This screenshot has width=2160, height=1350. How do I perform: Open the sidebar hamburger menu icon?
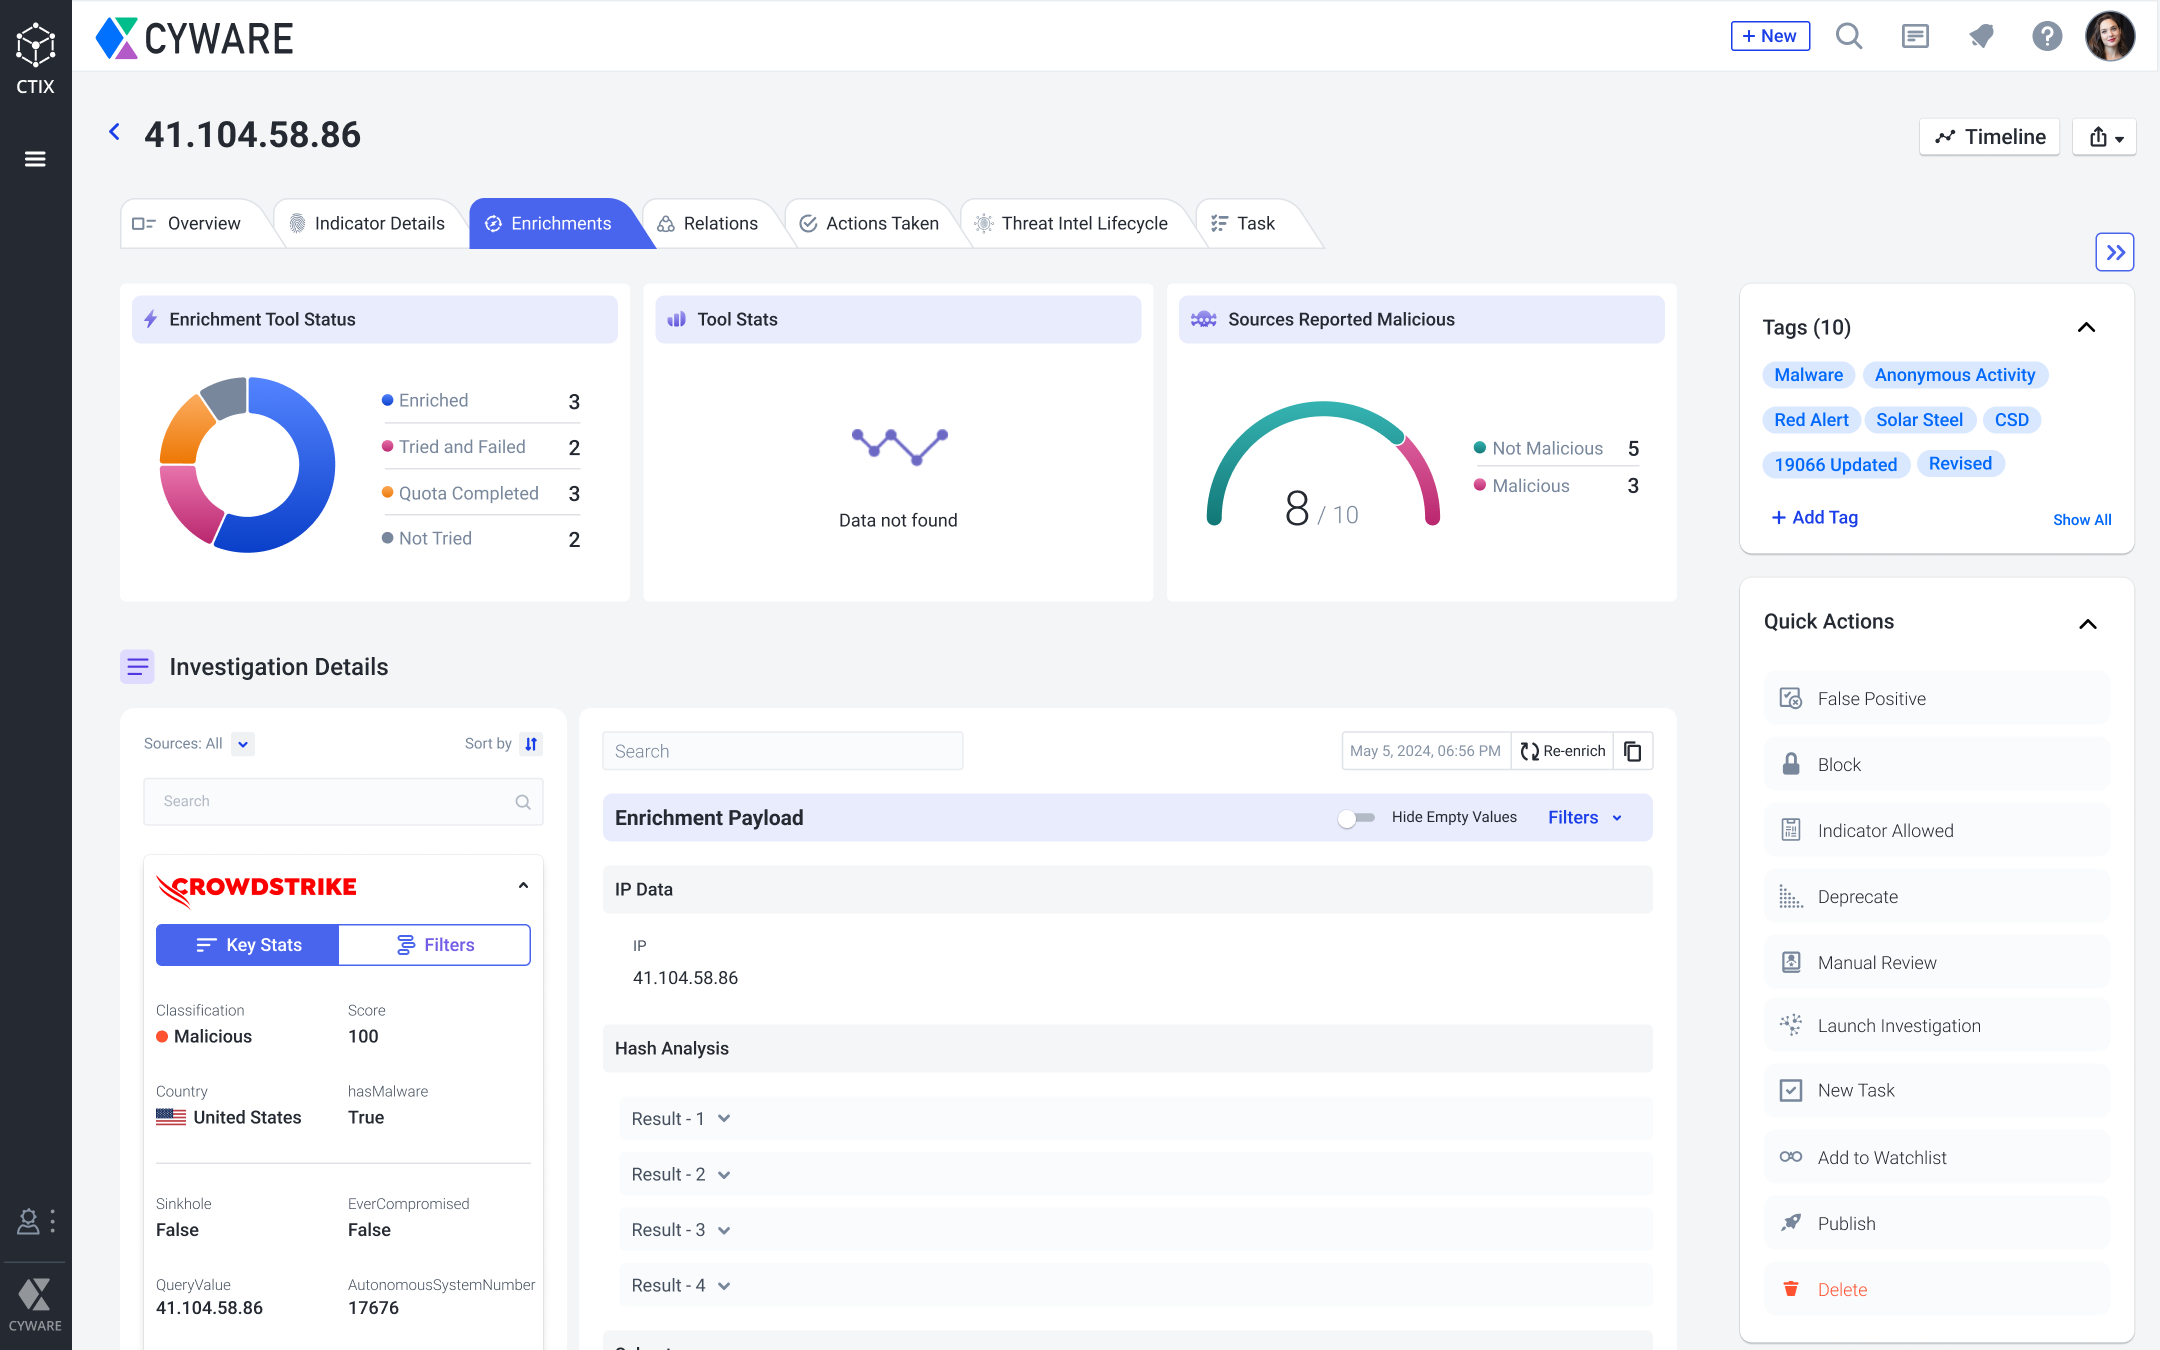click(x=35, y=159)
